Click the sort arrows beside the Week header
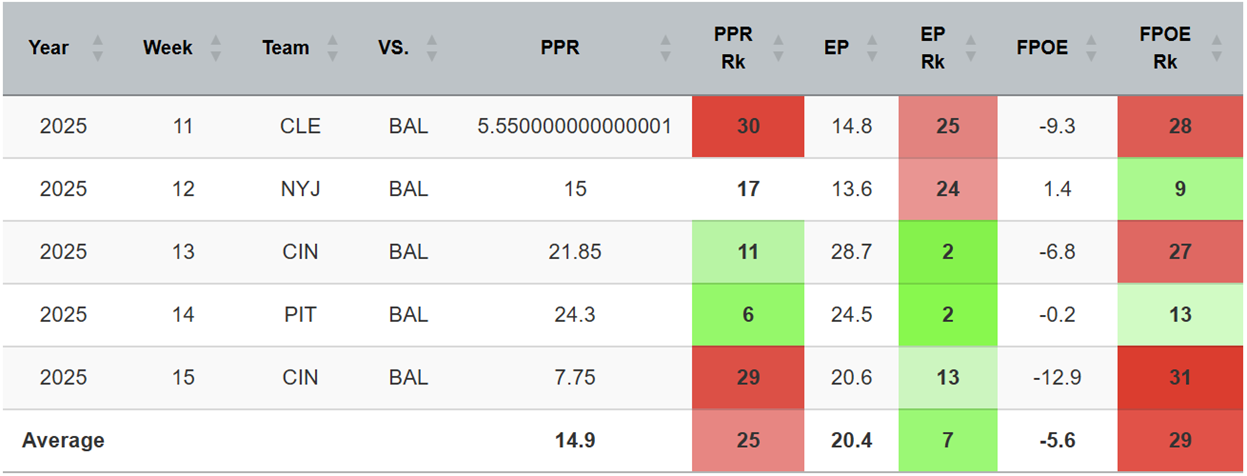The image size is (1247, 476). pos(215,48)
